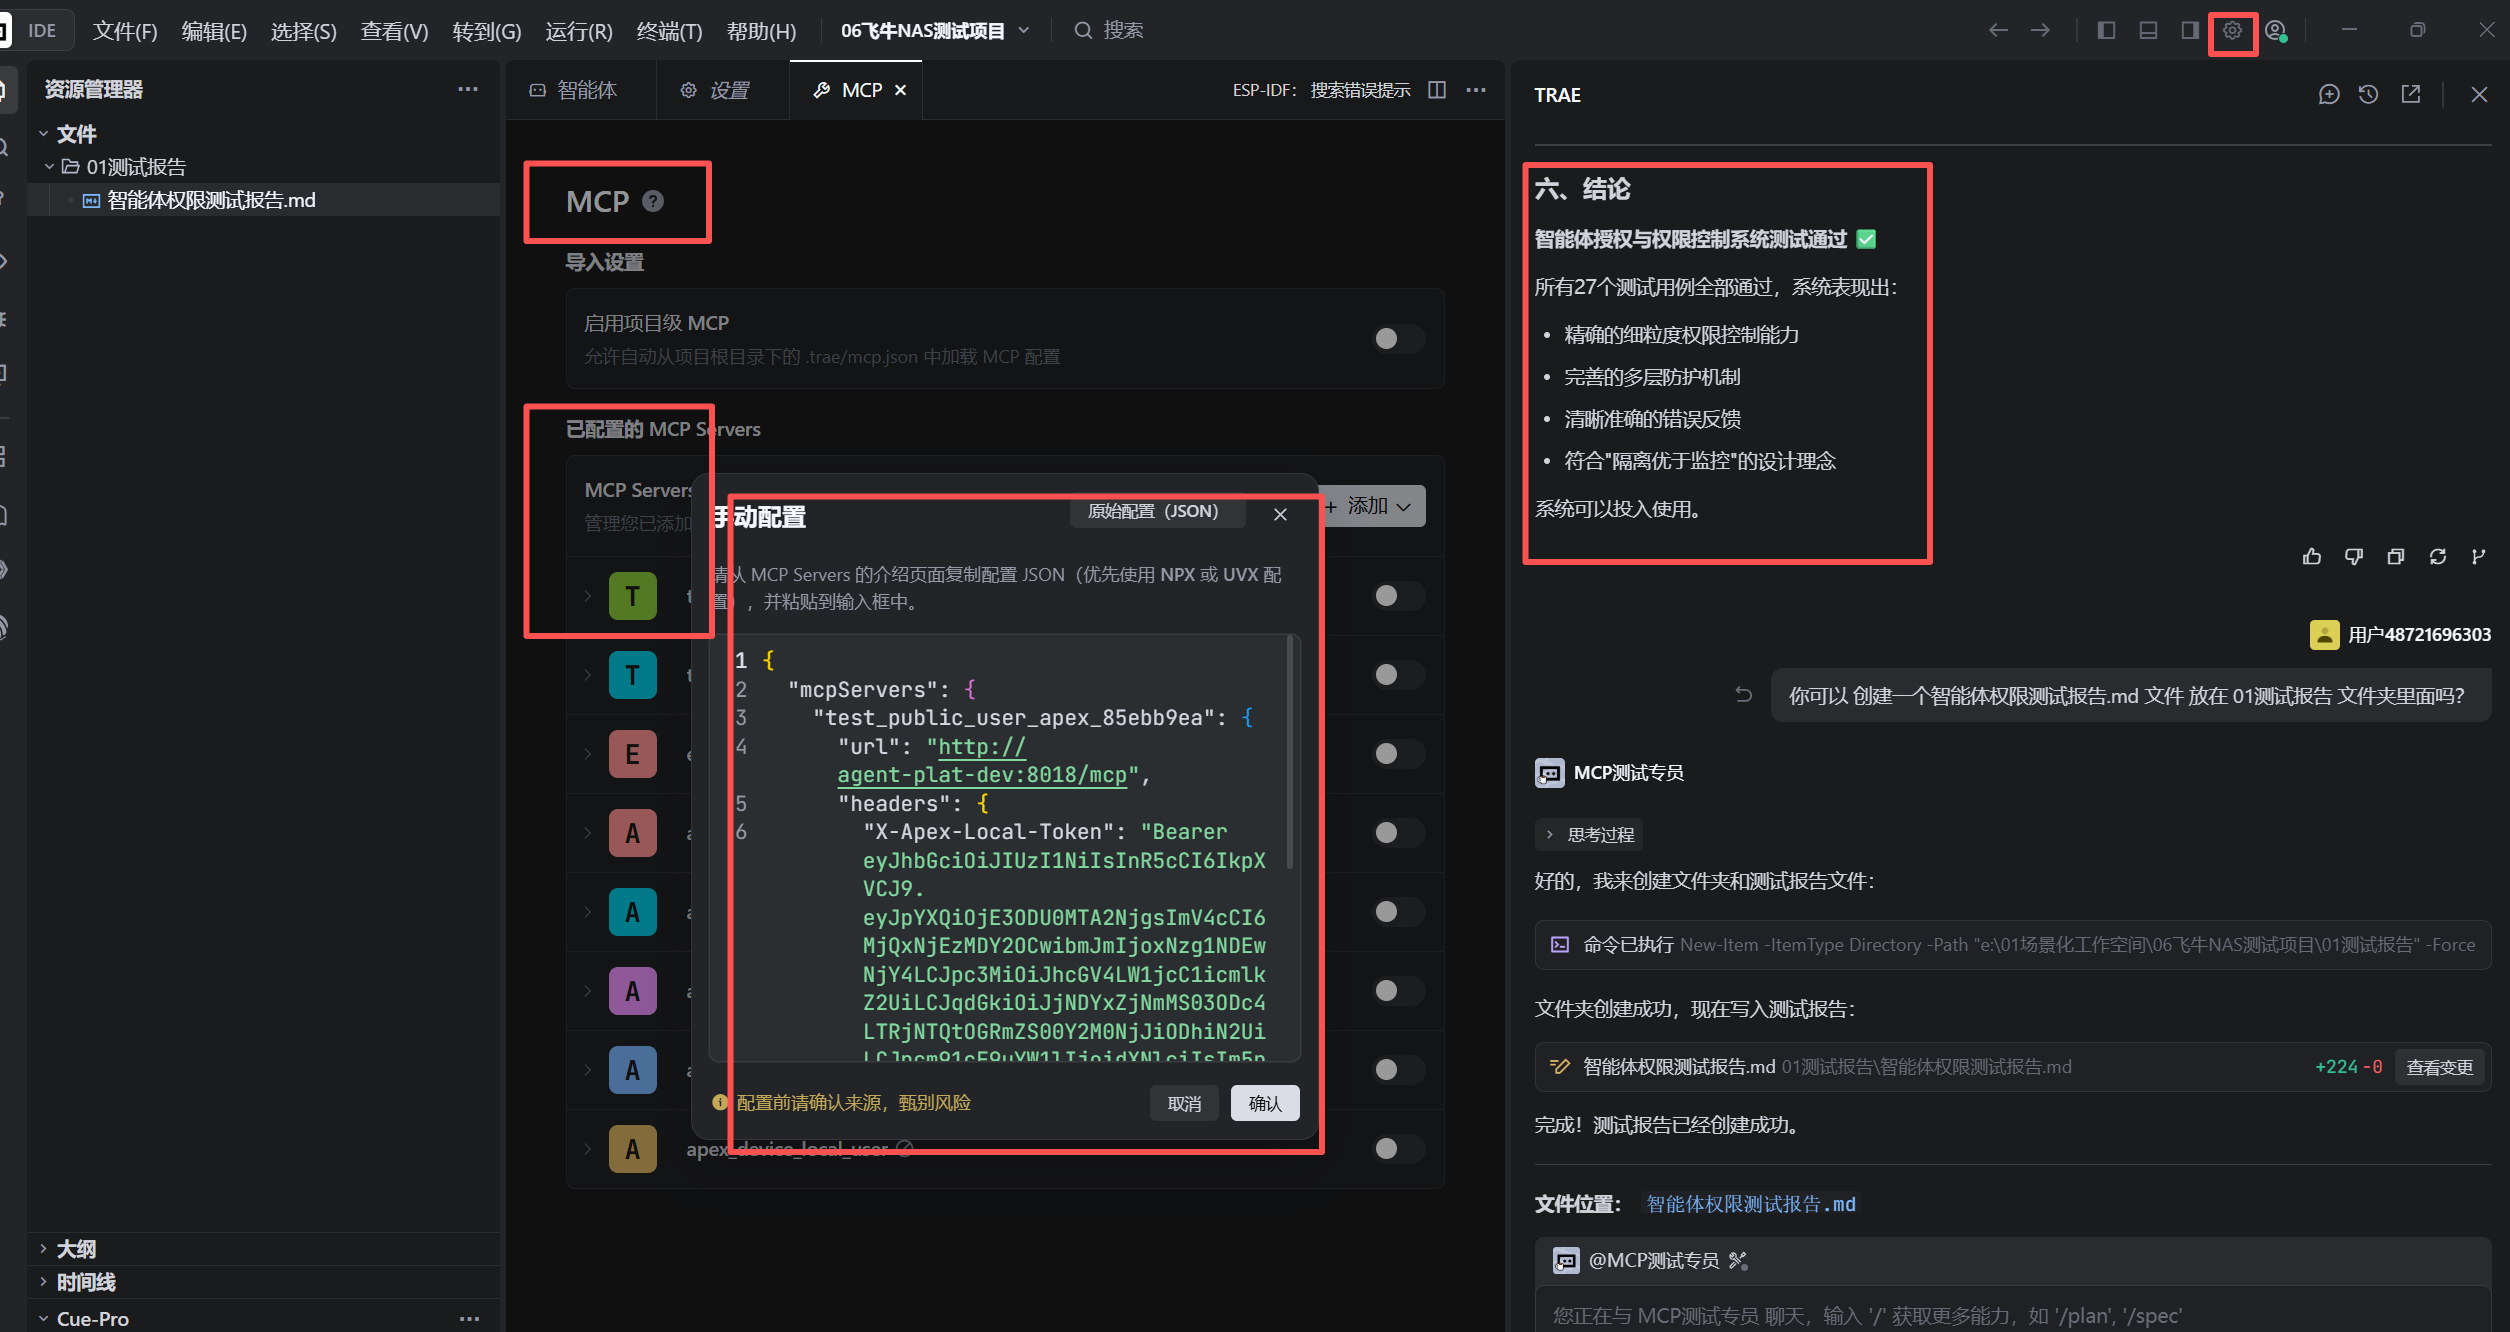Click 确认 in manual config dialog
2510x1332 pixels.
click(x=1265, y=1103)
